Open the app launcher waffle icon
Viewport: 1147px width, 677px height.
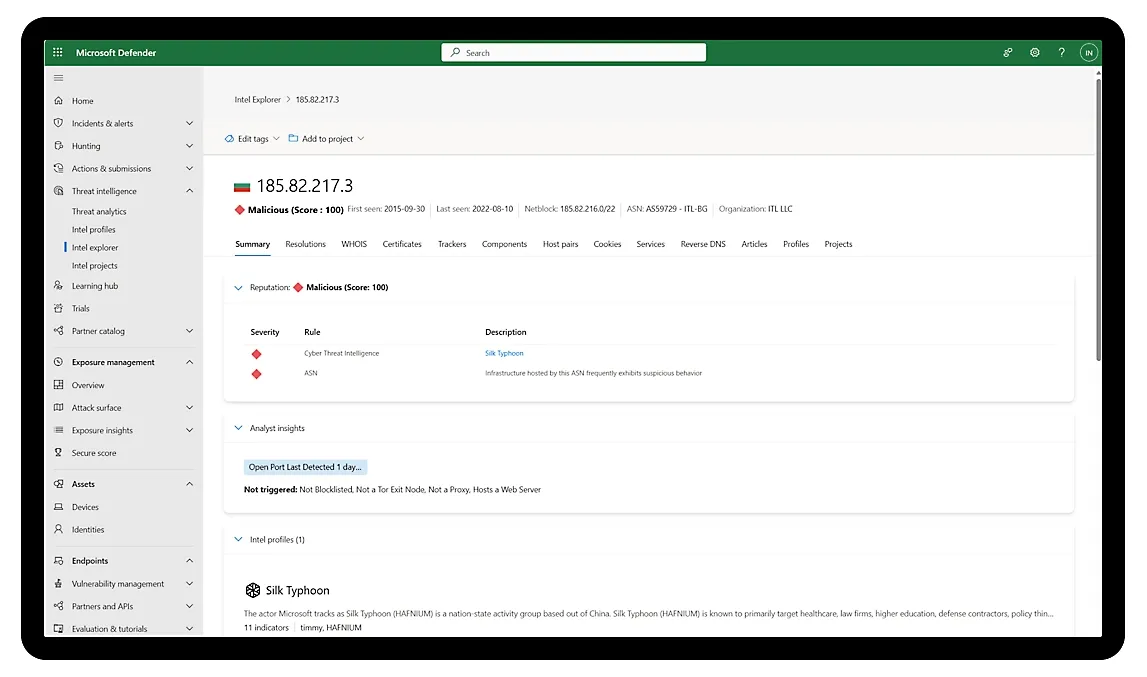(58, 53)
